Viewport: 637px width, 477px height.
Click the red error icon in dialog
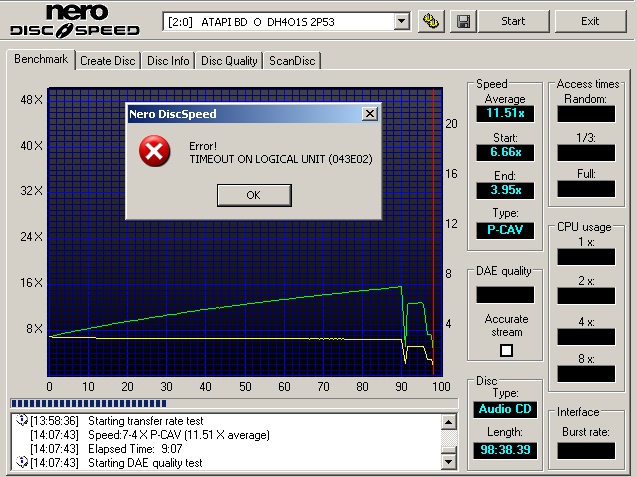pos(153,151)
